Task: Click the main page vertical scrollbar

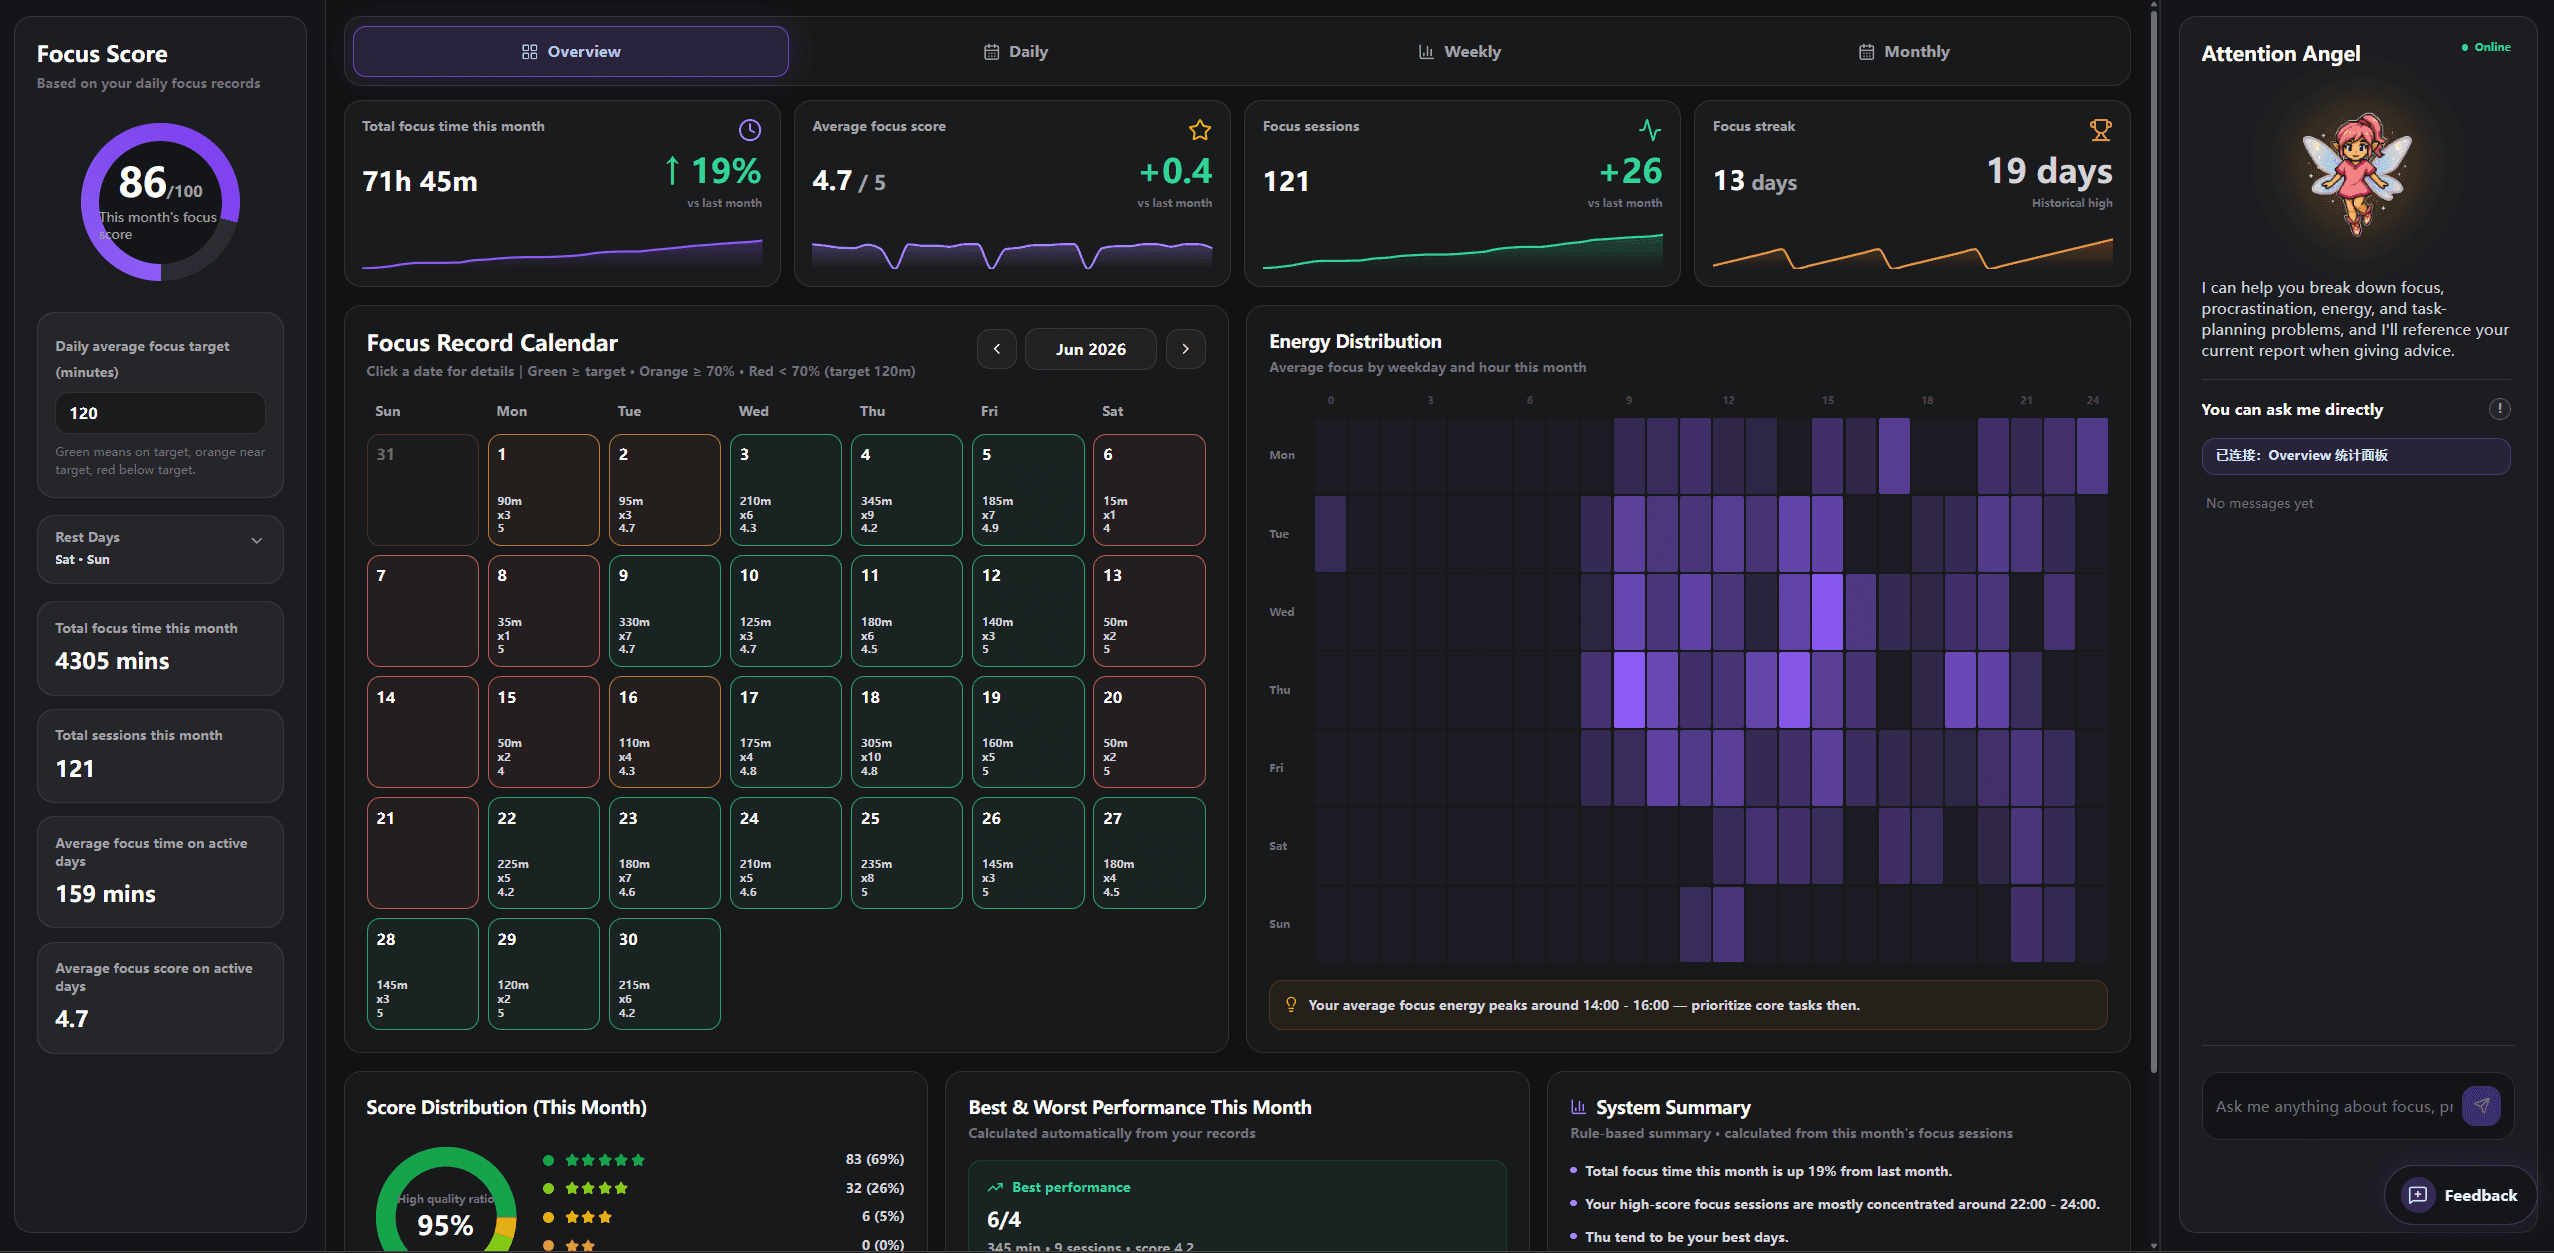Action: (x=2153, y=540)
